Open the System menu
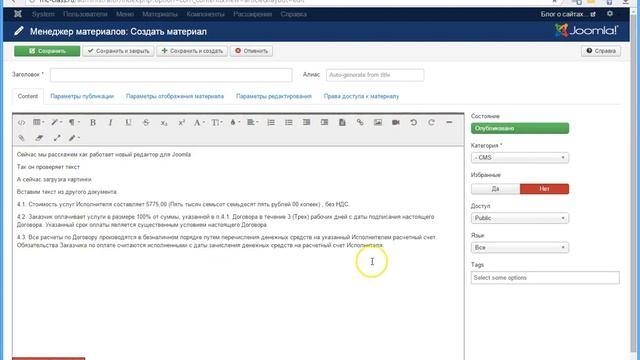 (43, 14)
